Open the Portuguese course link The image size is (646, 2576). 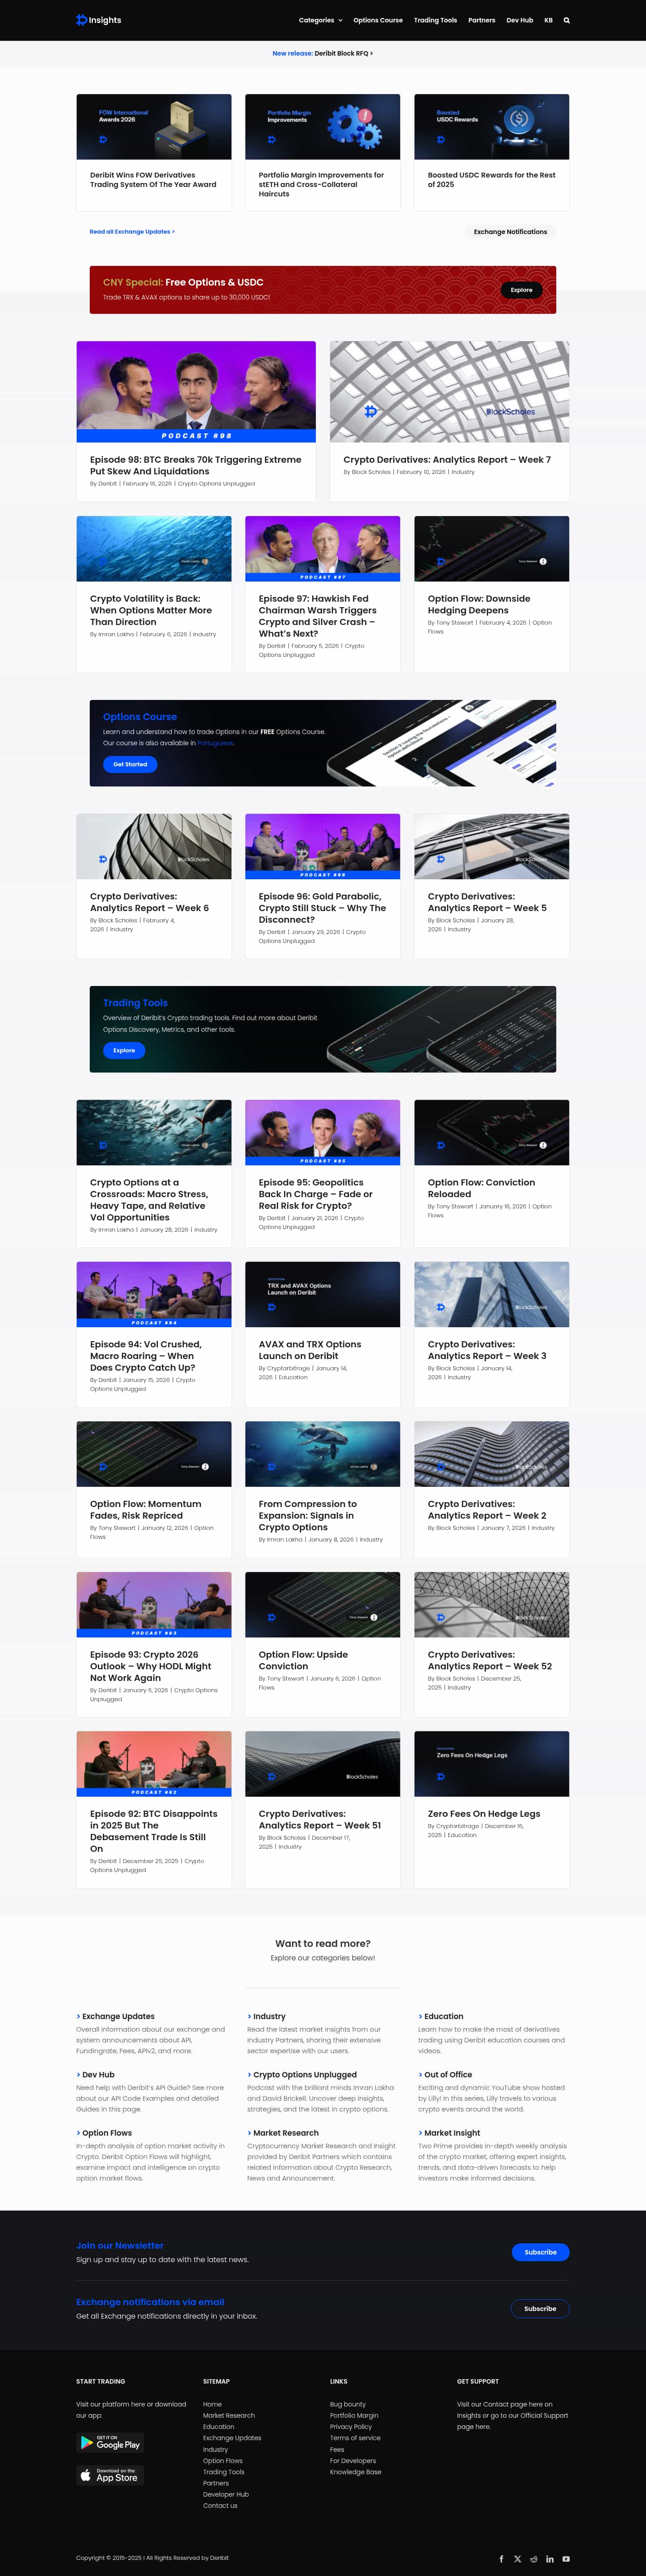pos(215,743)
